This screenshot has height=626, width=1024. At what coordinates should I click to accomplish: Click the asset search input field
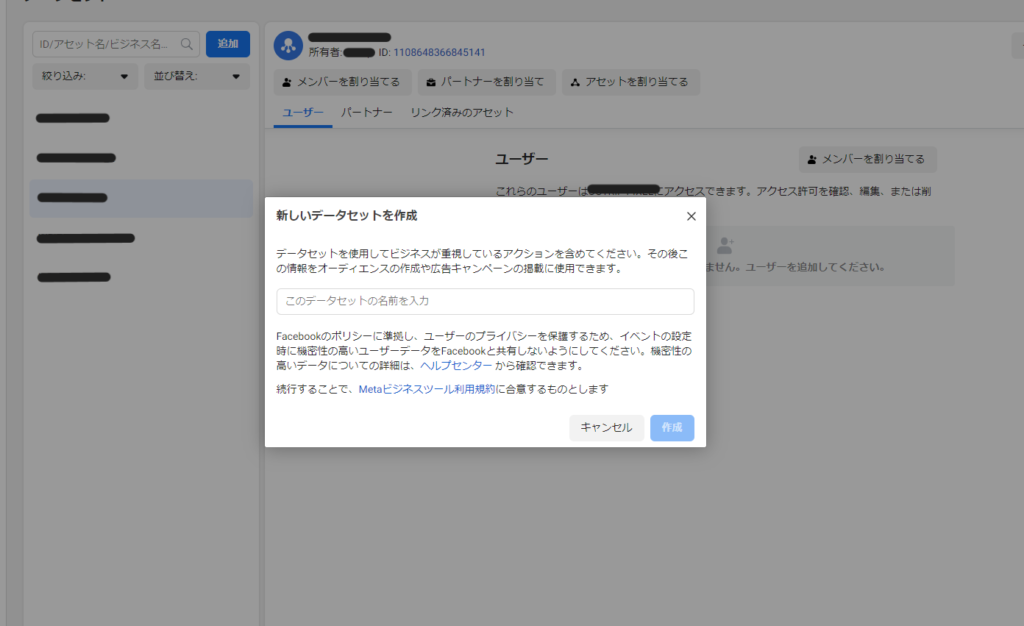point(105,44)
